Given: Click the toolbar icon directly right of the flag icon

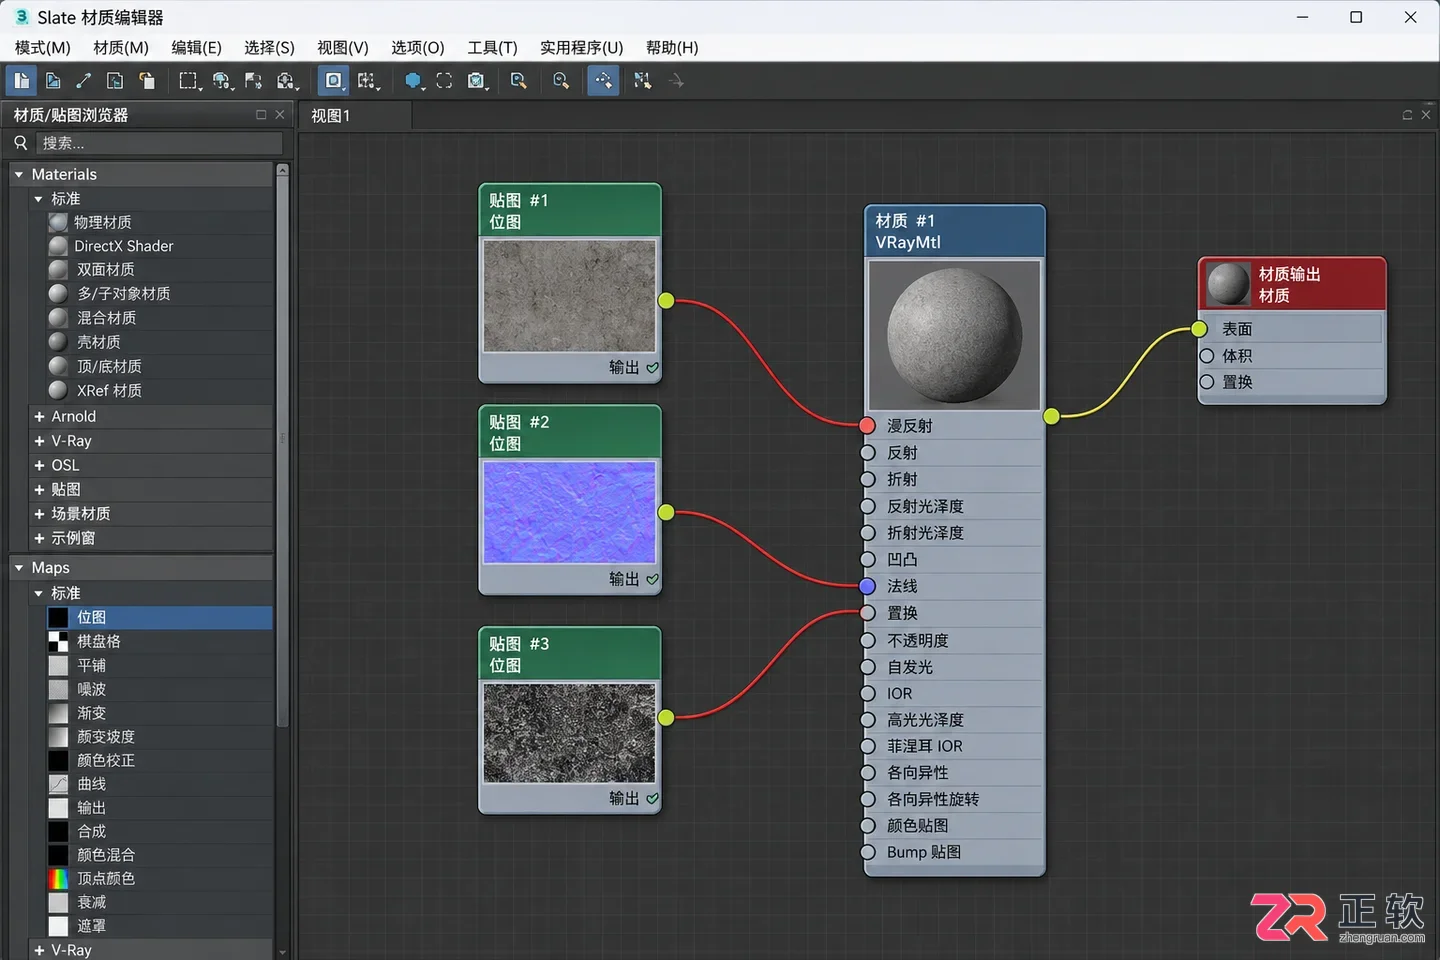Looking at the screenshot, I should click(x=287, y=81).
